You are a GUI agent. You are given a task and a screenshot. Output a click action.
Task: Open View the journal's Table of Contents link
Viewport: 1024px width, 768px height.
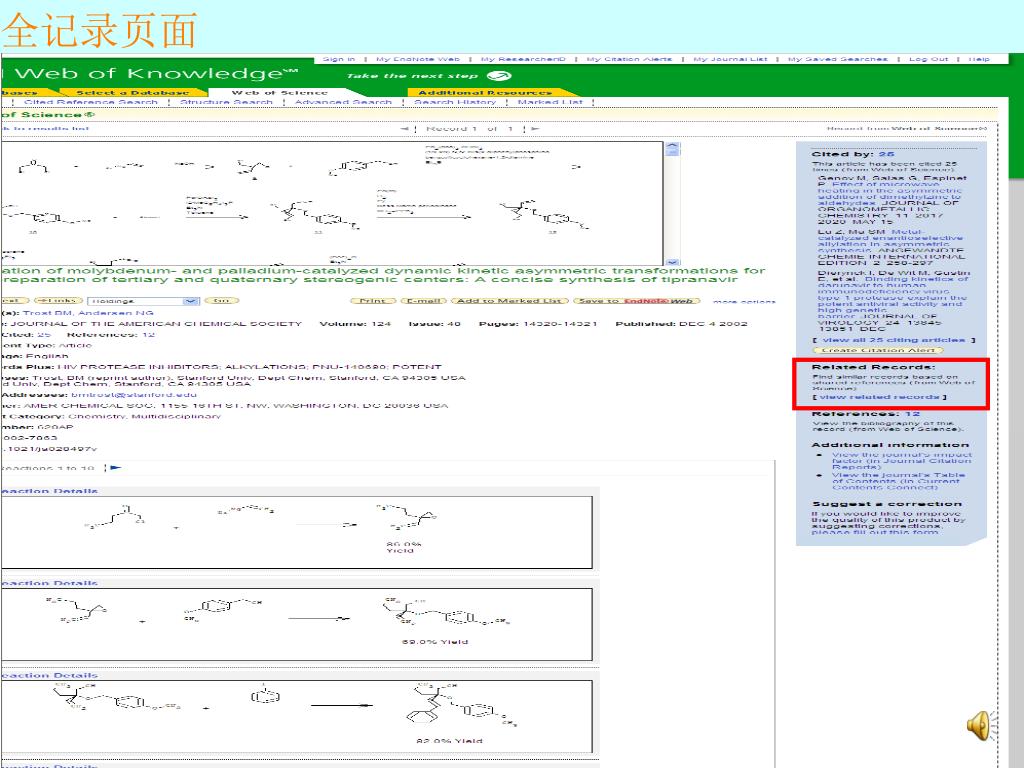point(898,481)
